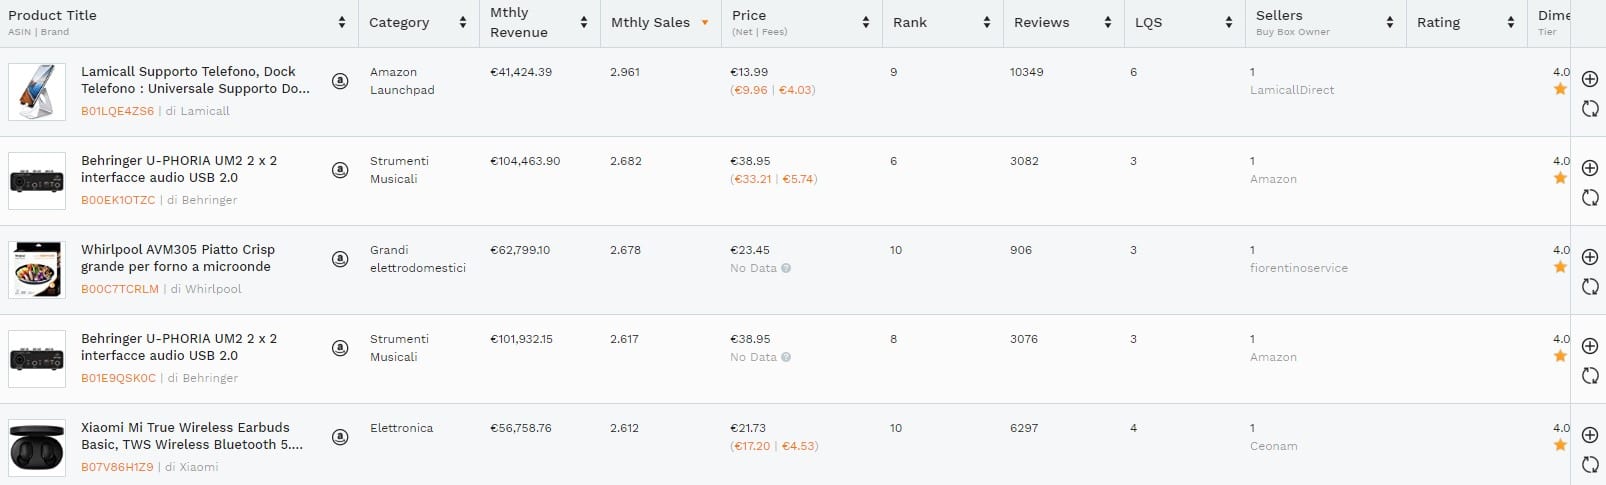This screenshot has width=1606, height=485.
Task: Open ASIN link B00C7TCRLM
Action: point(120,289)
